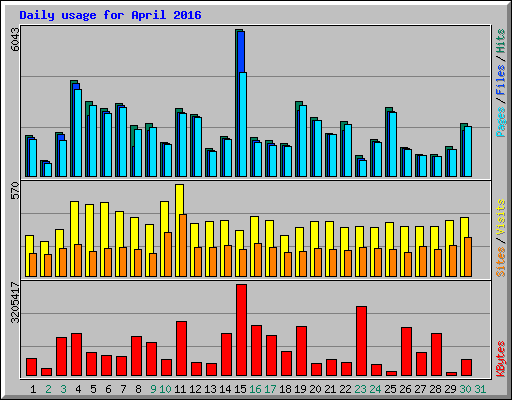Click the 3205417 axis value
The width and height of the screenshot is (512, 400).
point(15,302)
